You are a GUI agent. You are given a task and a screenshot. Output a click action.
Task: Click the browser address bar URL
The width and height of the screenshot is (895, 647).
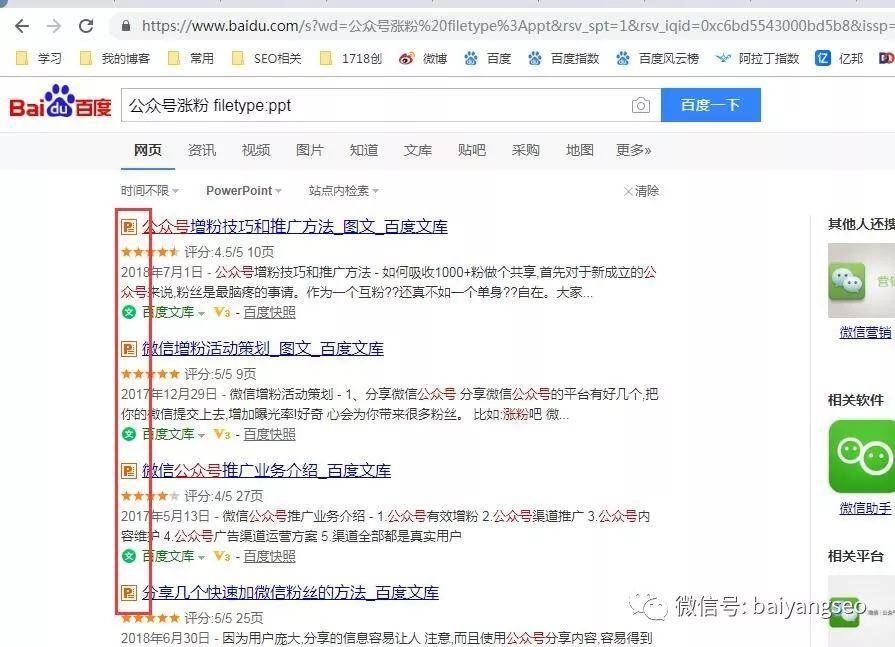coord(517,26)
